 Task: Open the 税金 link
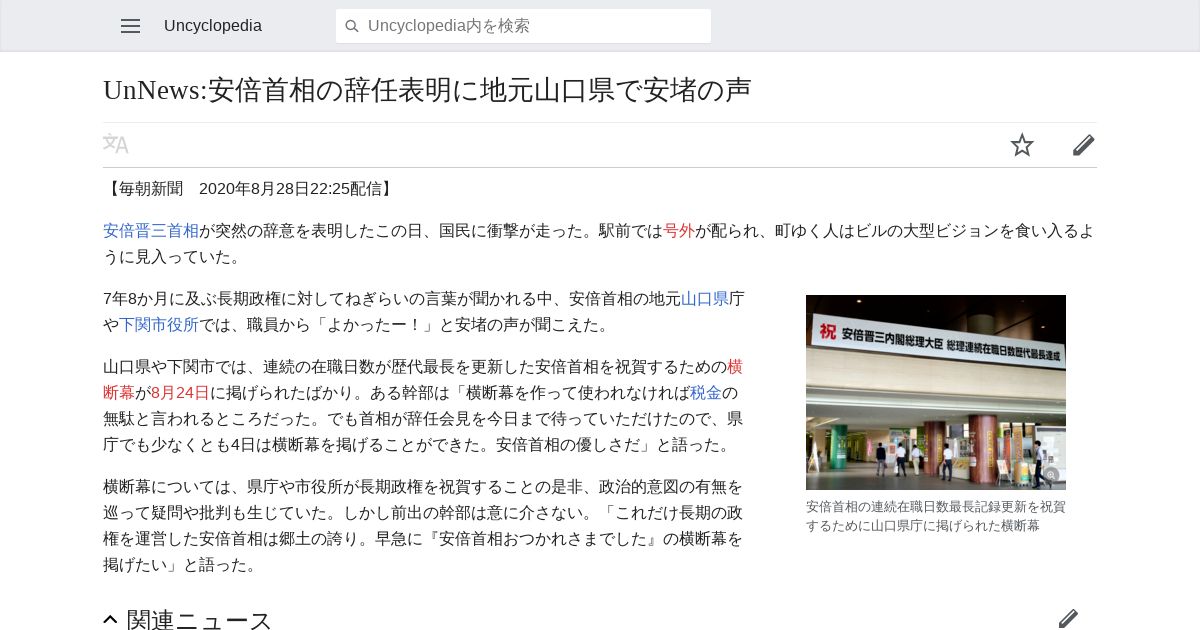[706, 393]
